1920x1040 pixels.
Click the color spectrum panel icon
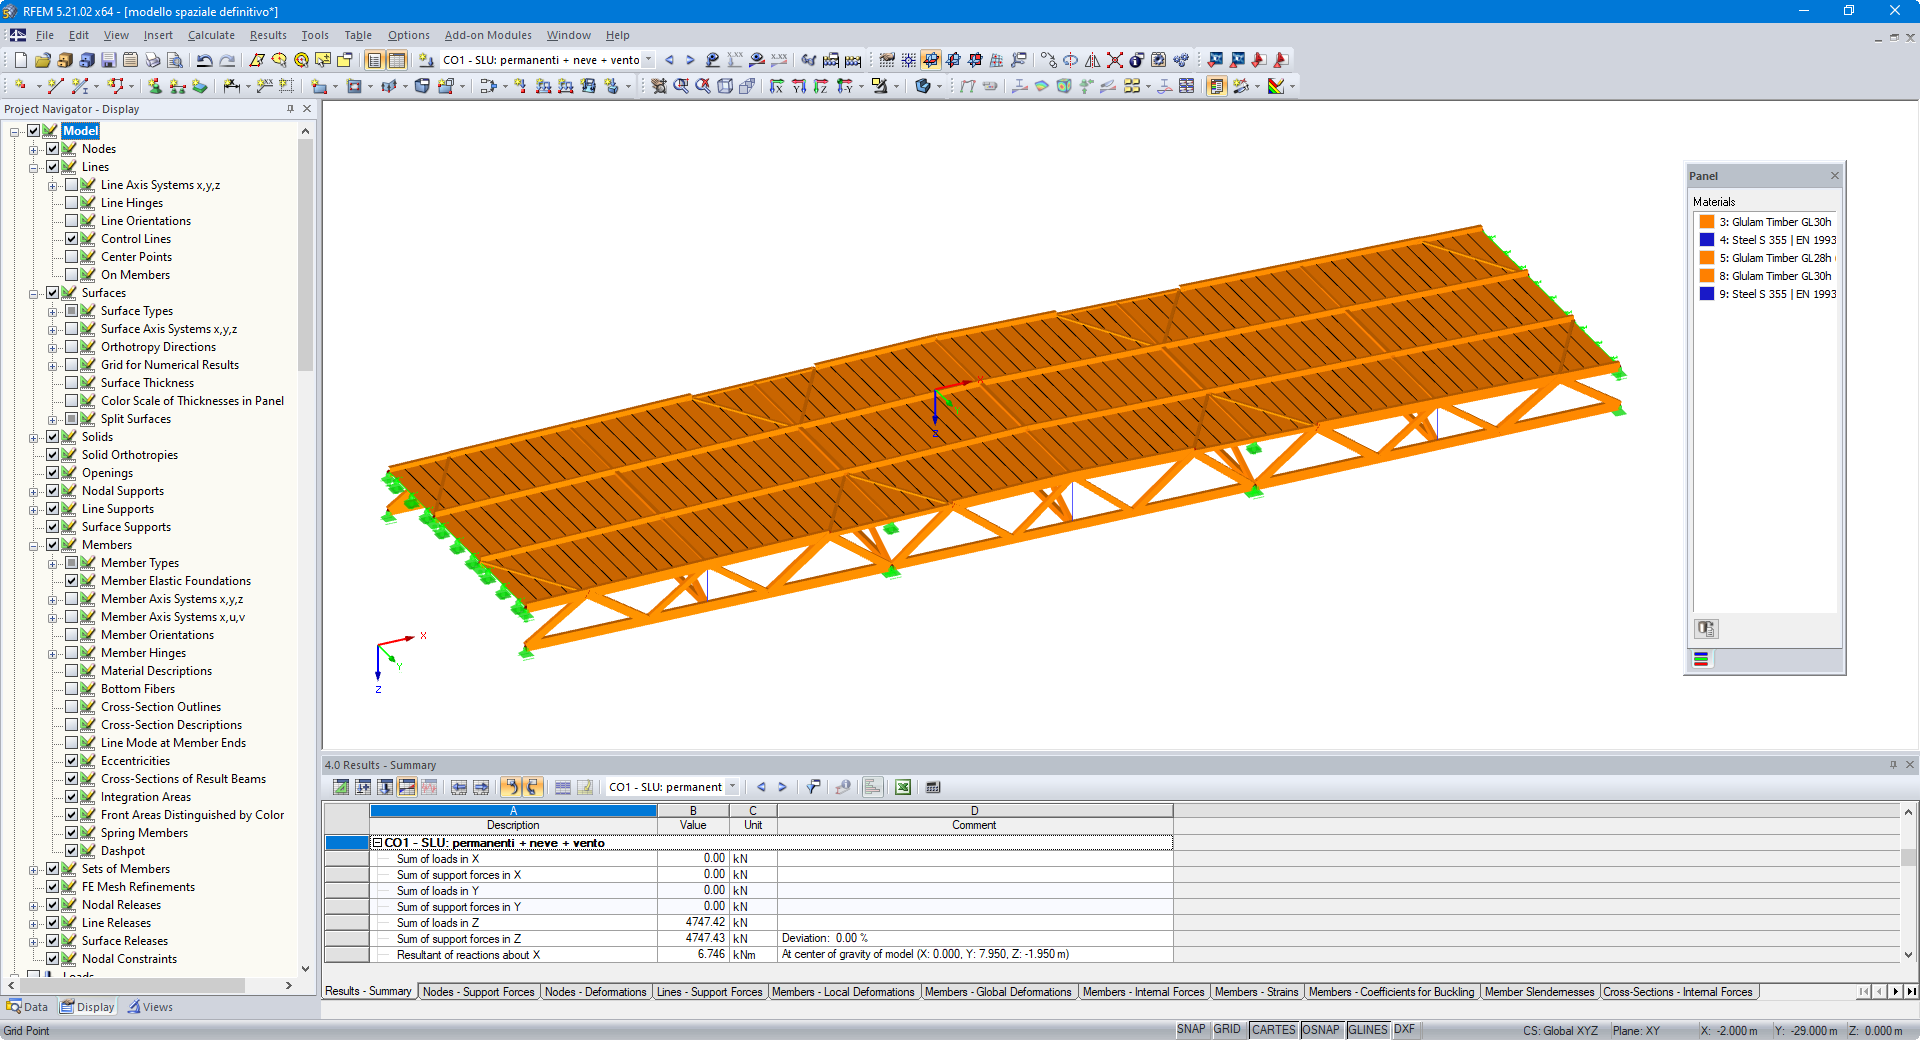[x=1701, y=659]
